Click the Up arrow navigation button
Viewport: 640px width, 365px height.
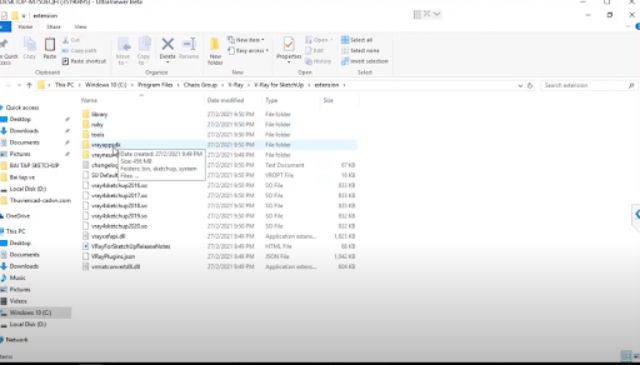[x=29, y=85]
